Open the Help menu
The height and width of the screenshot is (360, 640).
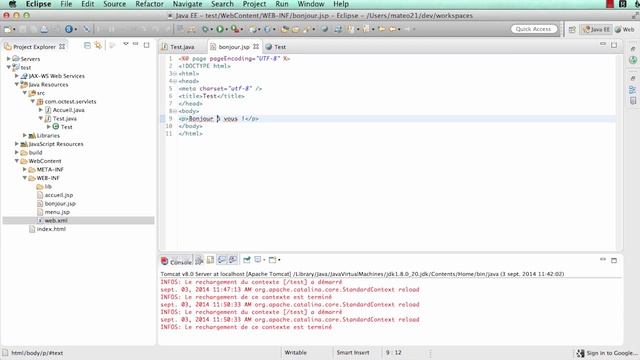tap(341, 4)
